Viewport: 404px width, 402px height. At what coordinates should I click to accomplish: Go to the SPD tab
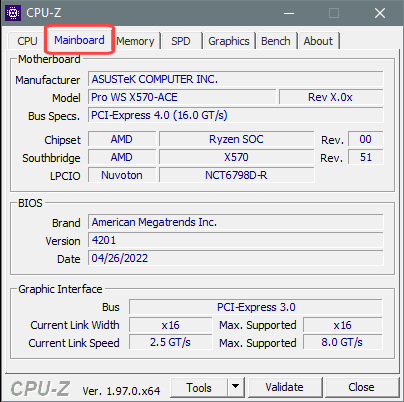click(181, 41)
